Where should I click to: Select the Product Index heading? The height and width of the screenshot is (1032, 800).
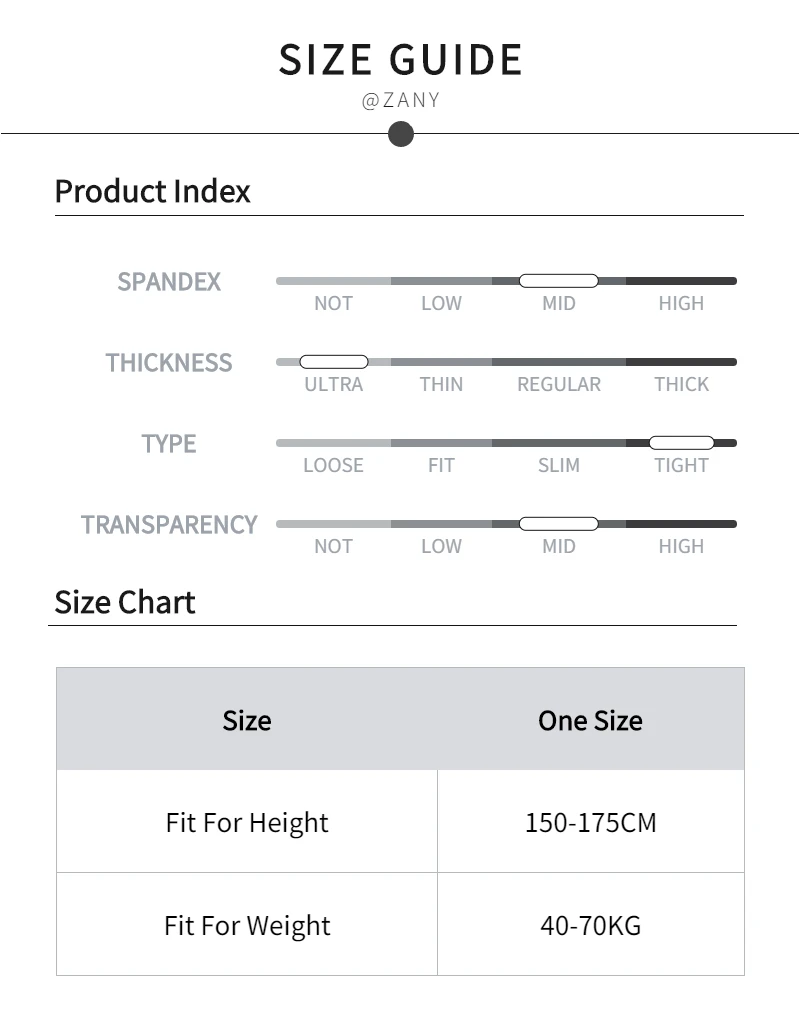tap(152, 191)
